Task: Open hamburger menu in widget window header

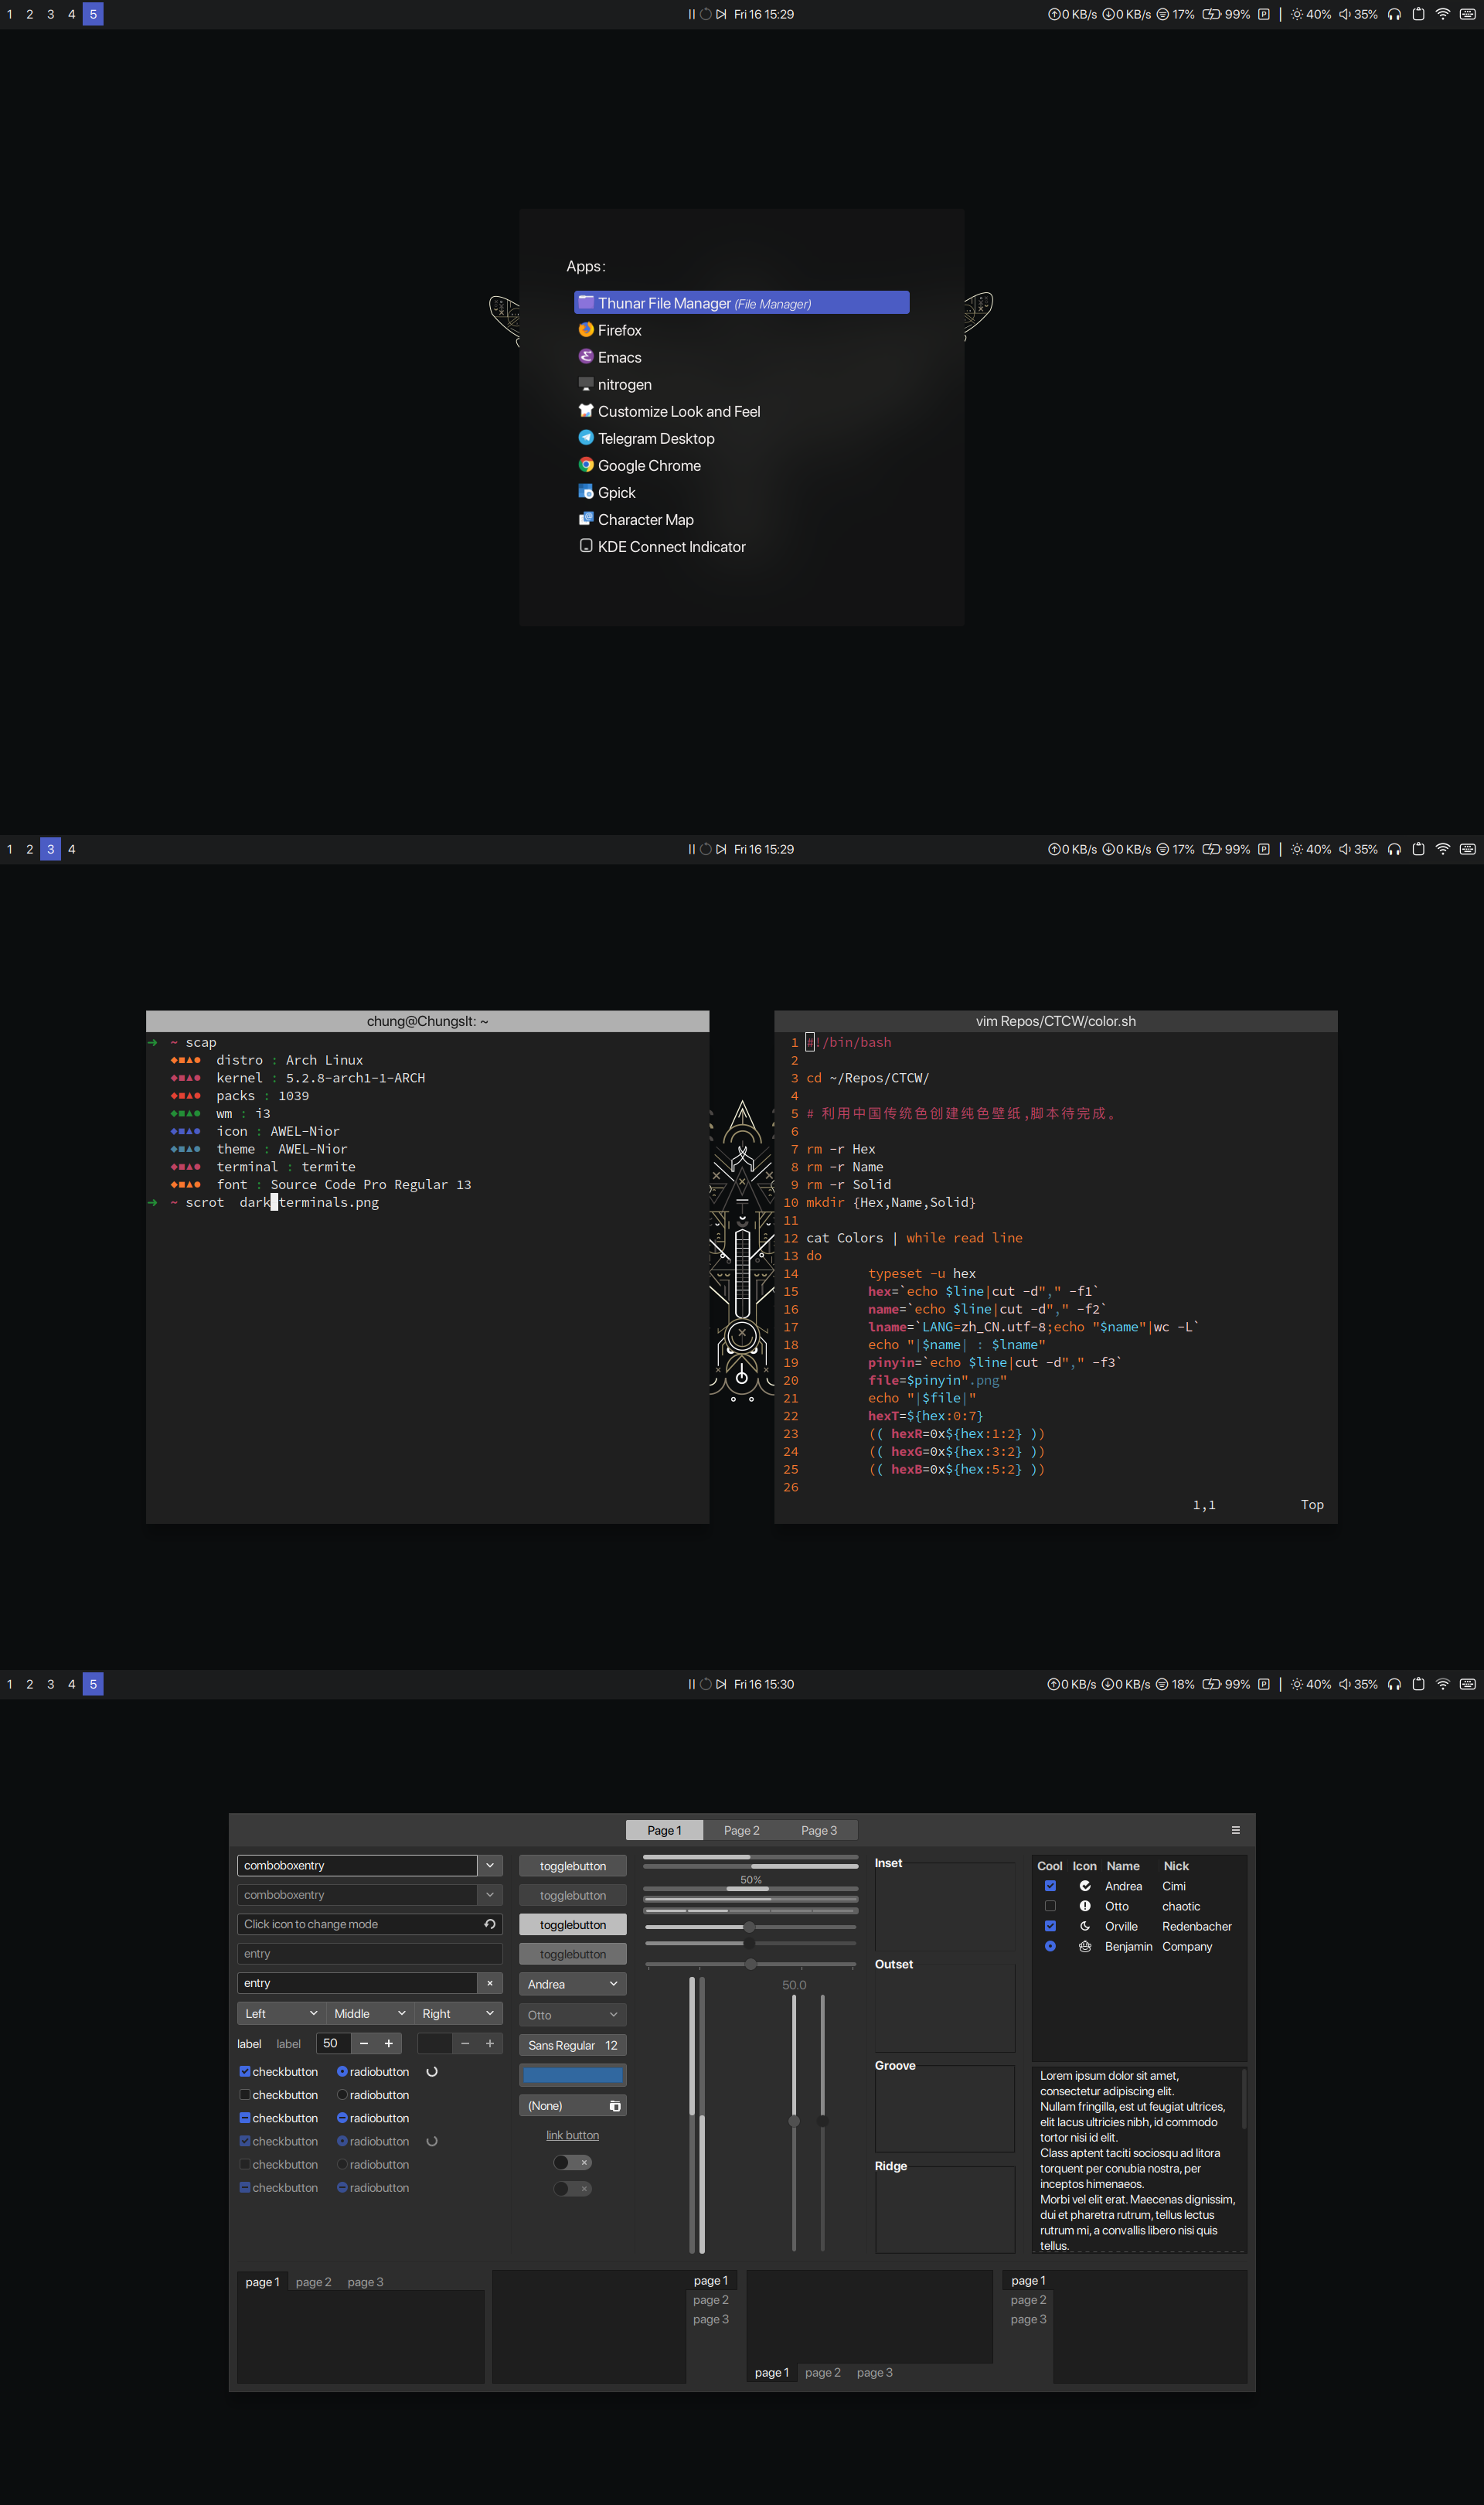Action: click(1235, 1830)
